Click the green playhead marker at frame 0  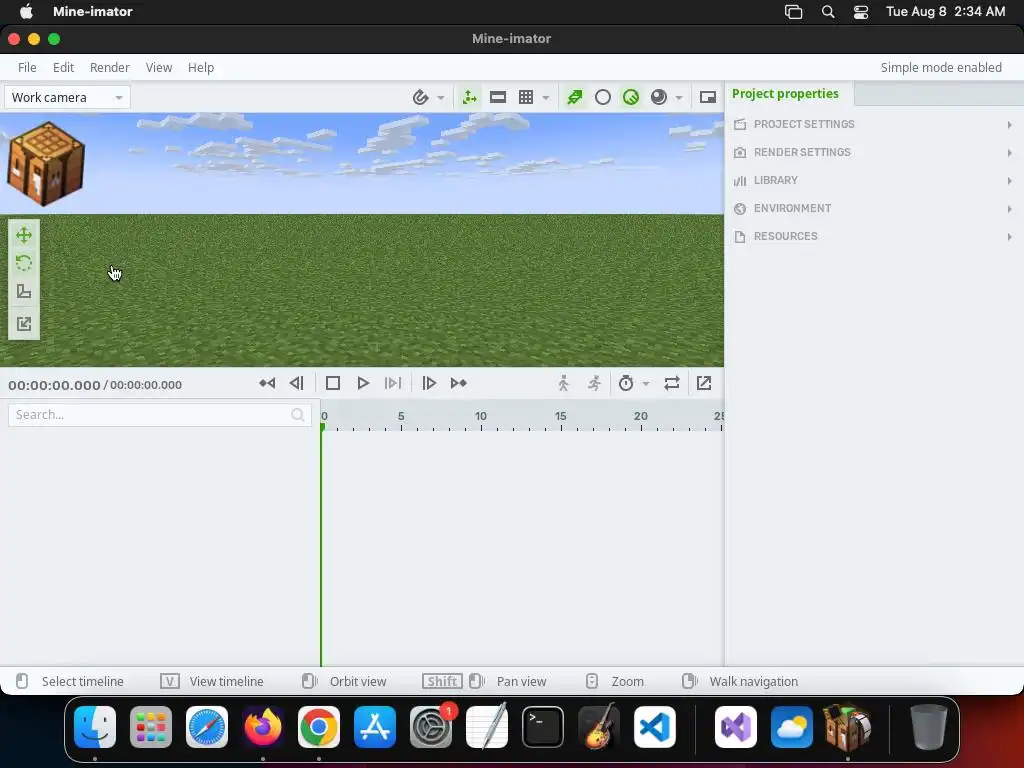pyautogui.click(x=322, y=426)
